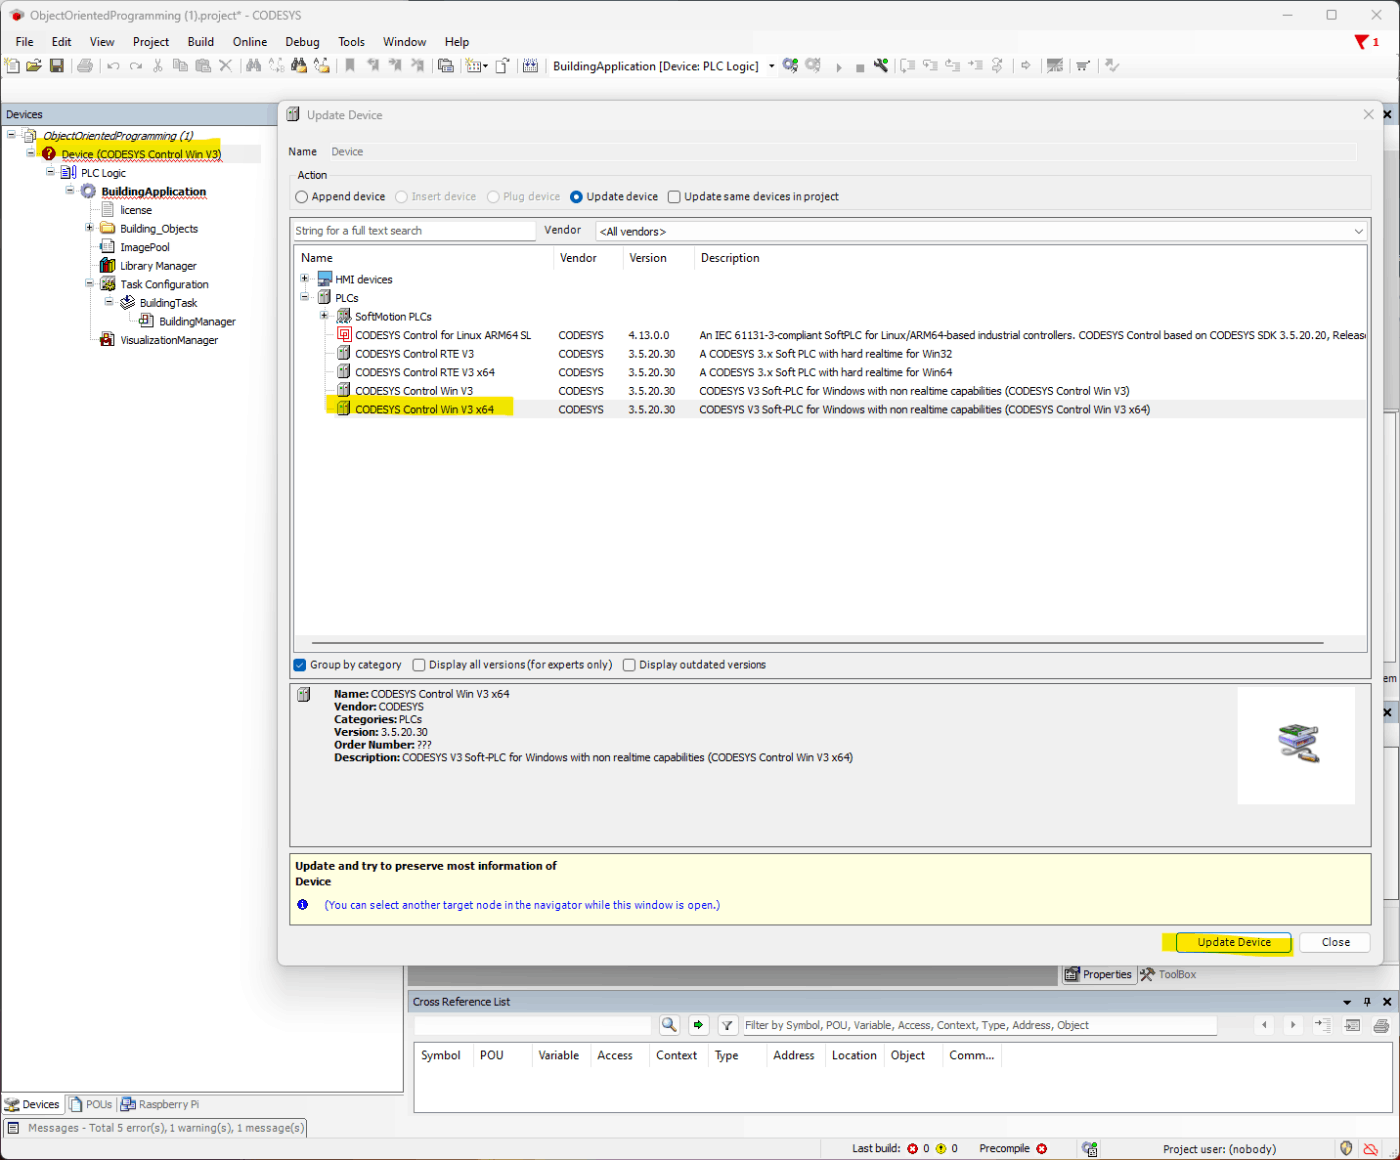Expand the Building_Objects folder
The height and width of the screenshot is (1160, 1400).
pyautogui.click(x=89, y=228)
